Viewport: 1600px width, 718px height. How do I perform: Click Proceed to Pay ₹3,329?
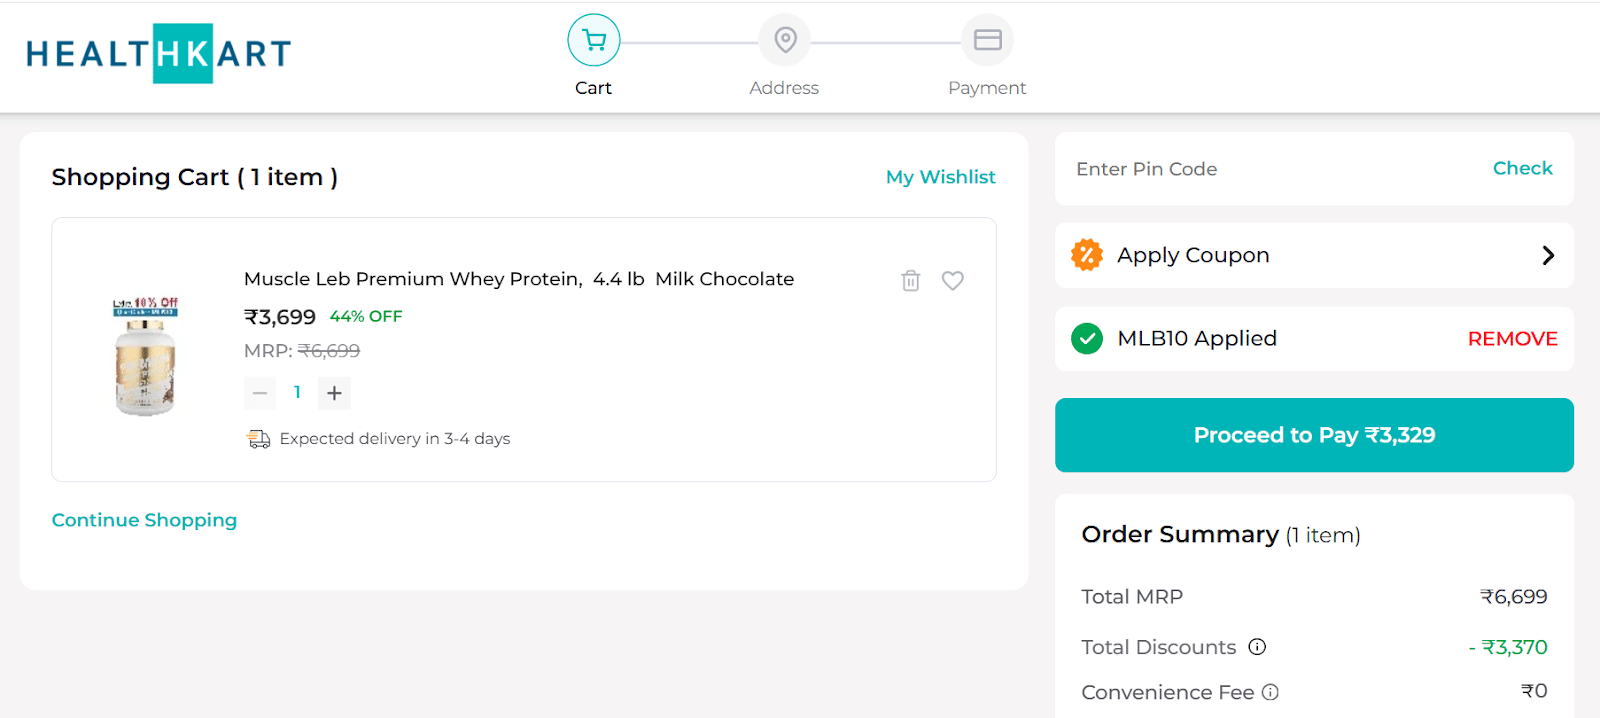(x=1313, y=435)
